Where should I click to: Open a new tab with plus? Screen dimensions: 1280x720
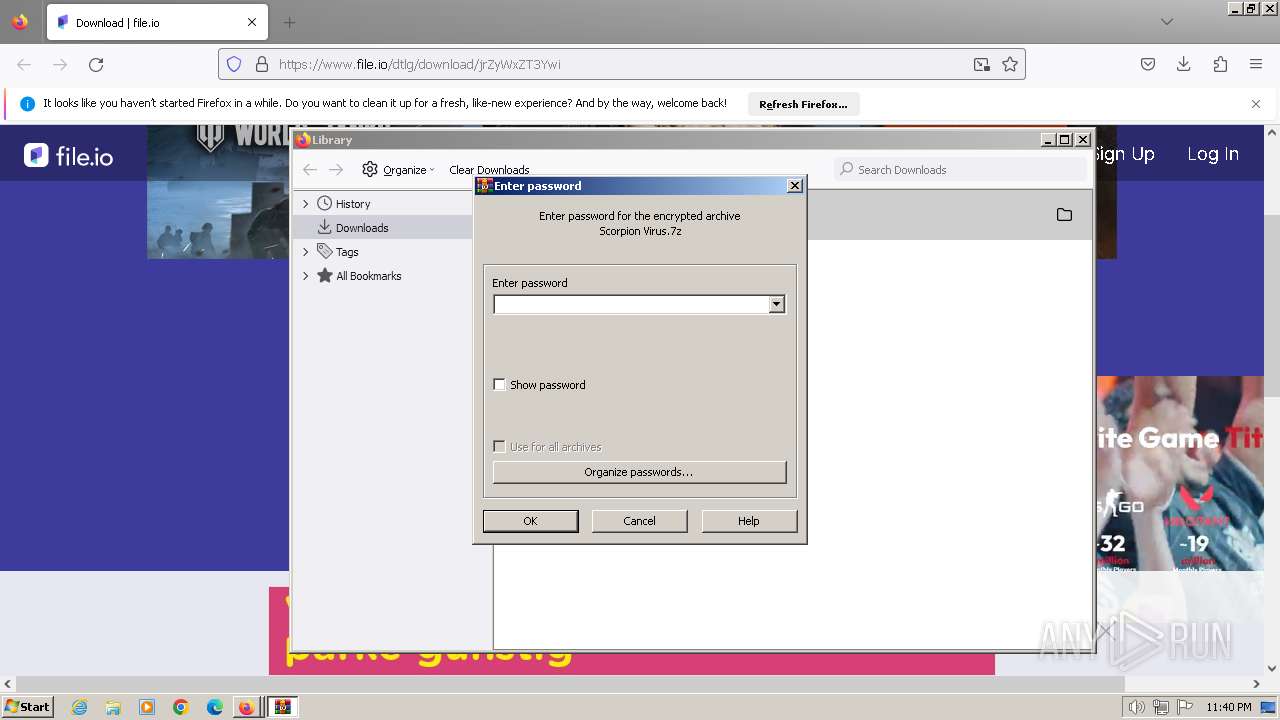[289, 22]
